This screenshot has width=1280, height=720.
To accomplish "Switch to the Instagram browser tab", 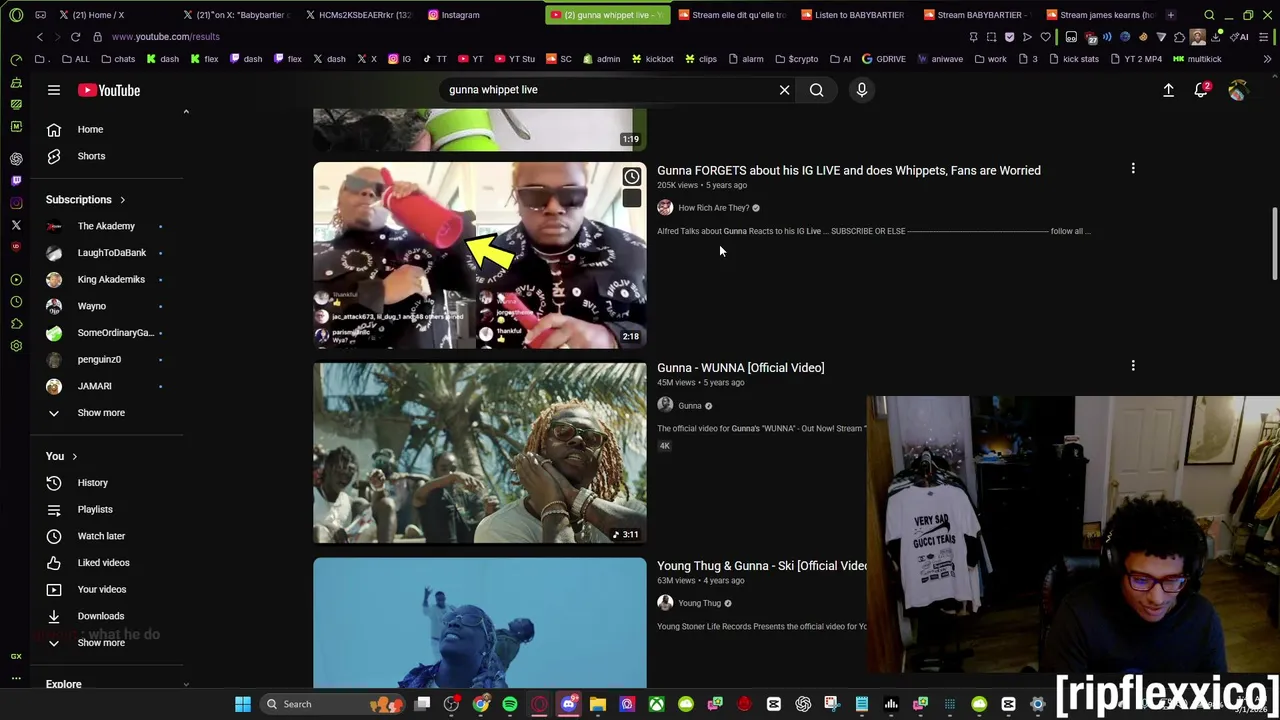I will click(460, 15).
